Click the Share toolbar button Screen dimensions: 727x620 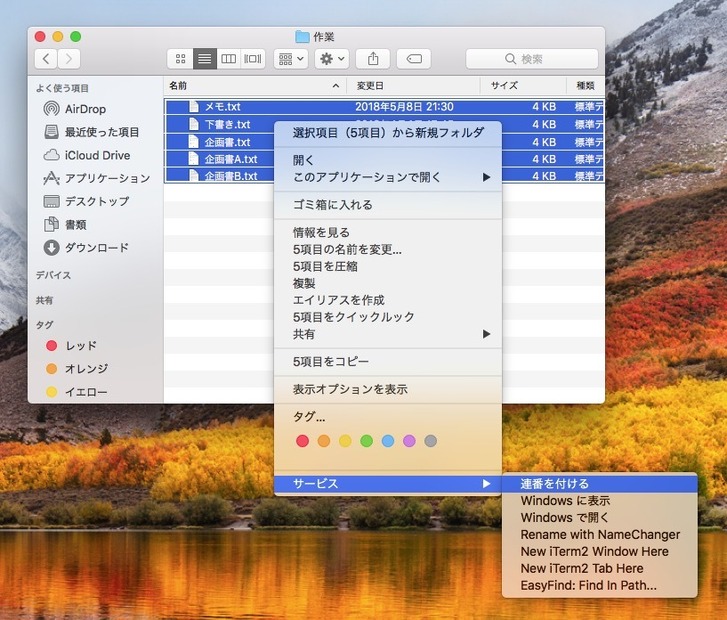click(373, 59)
